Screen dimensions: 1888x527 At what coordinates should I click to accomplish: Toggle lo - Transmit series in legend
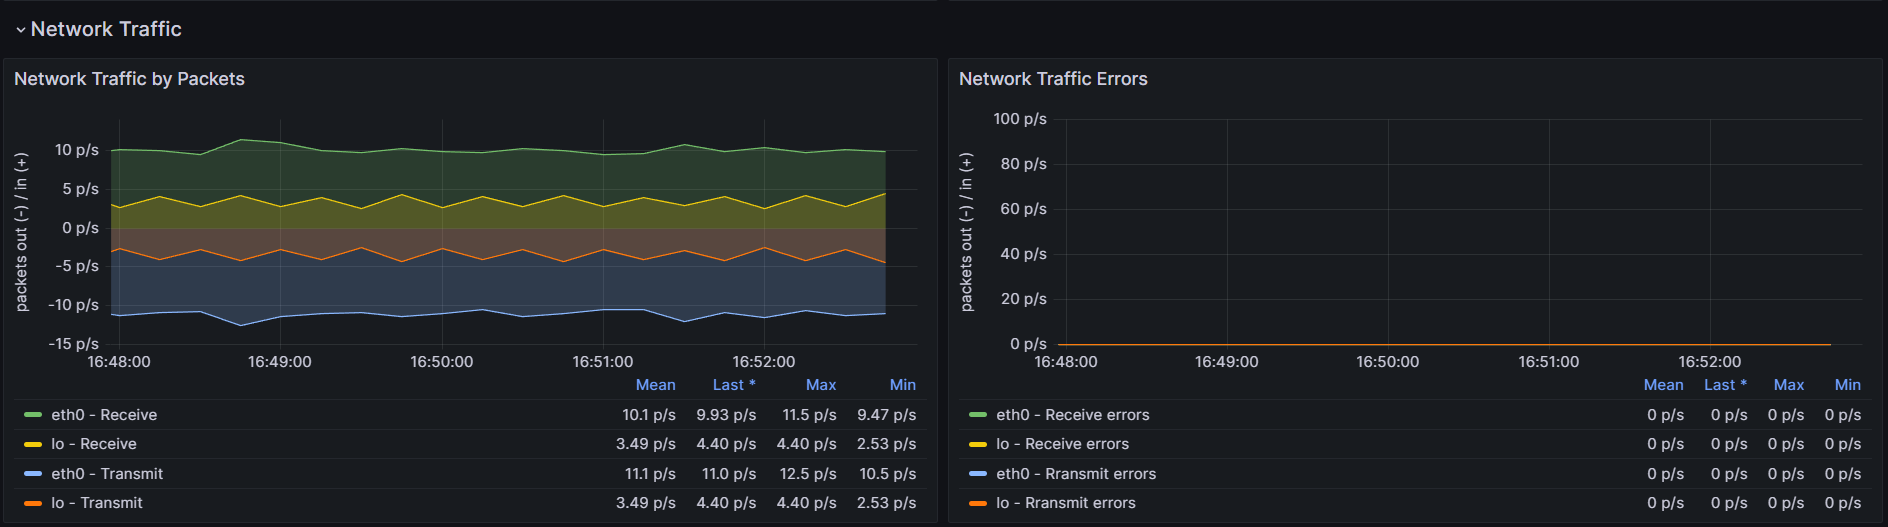coord(97,503)
